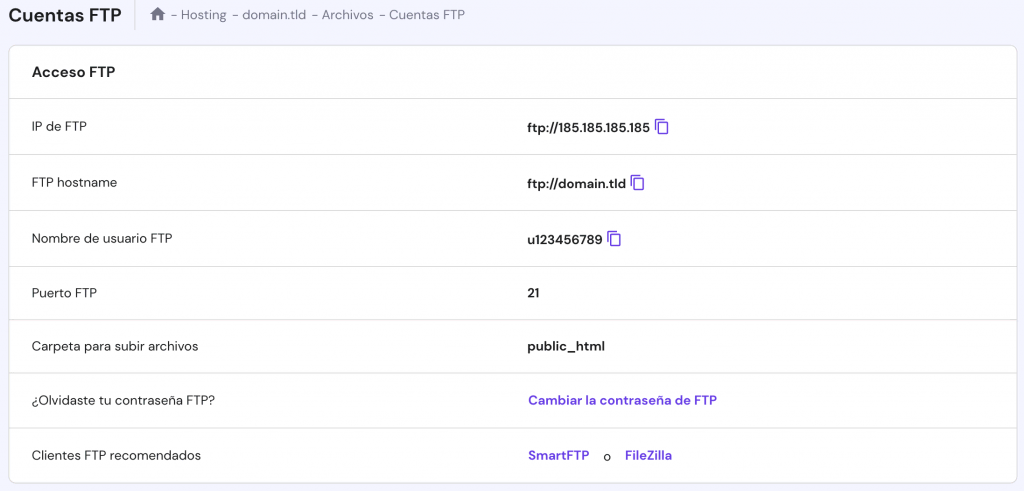Copy the FTP IP address
This screenshot has width=1024, height=491.
662,127
